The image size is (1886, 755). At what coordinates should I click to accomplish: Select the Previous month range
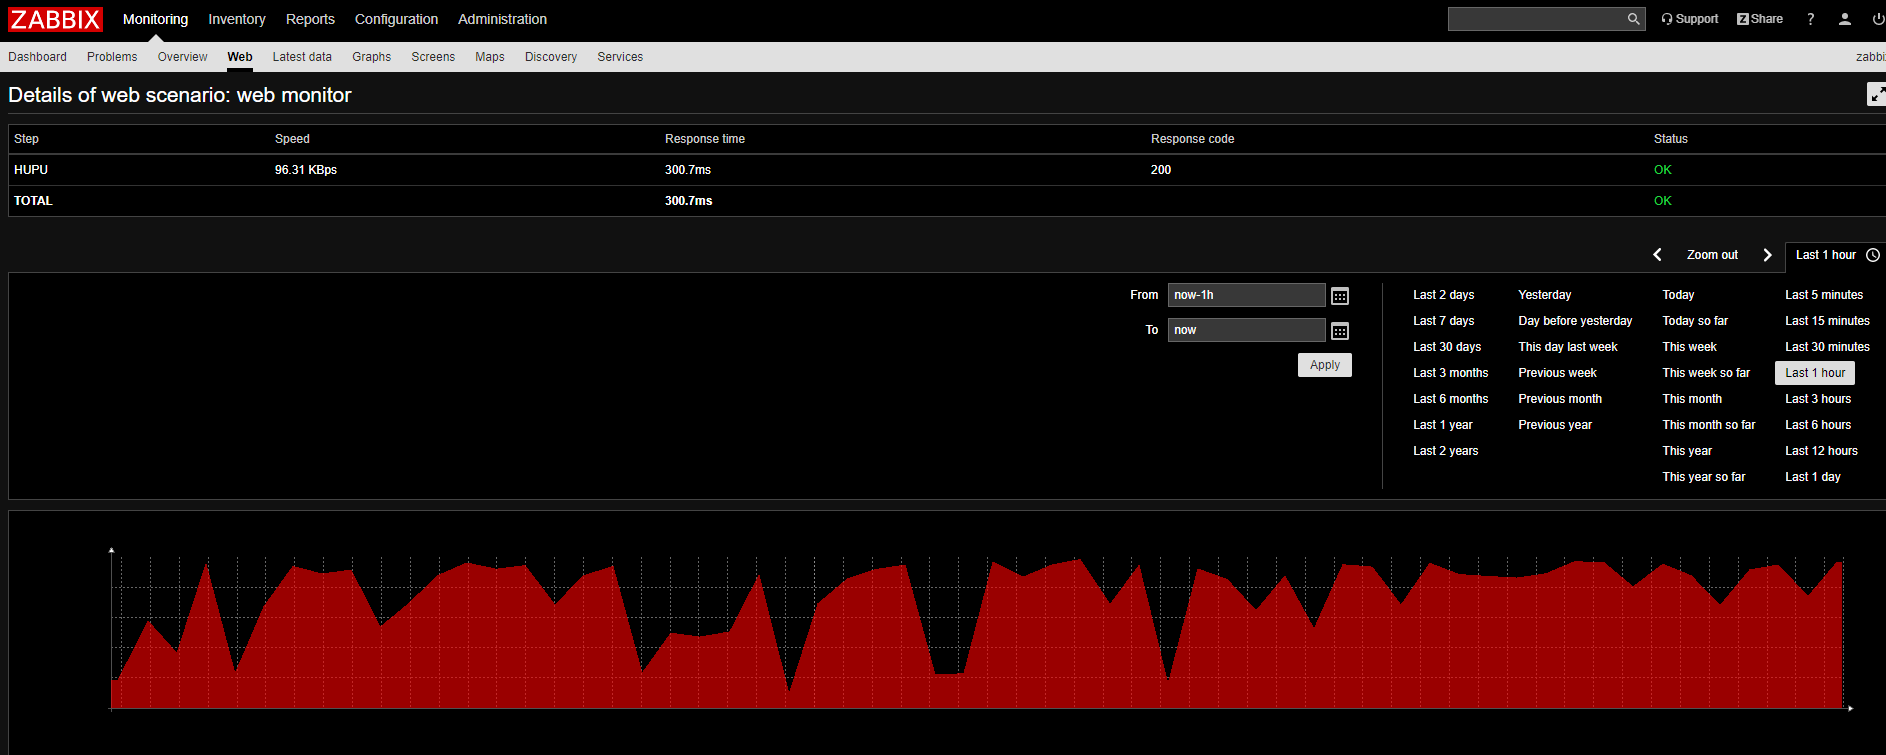tap(1560, 399)
